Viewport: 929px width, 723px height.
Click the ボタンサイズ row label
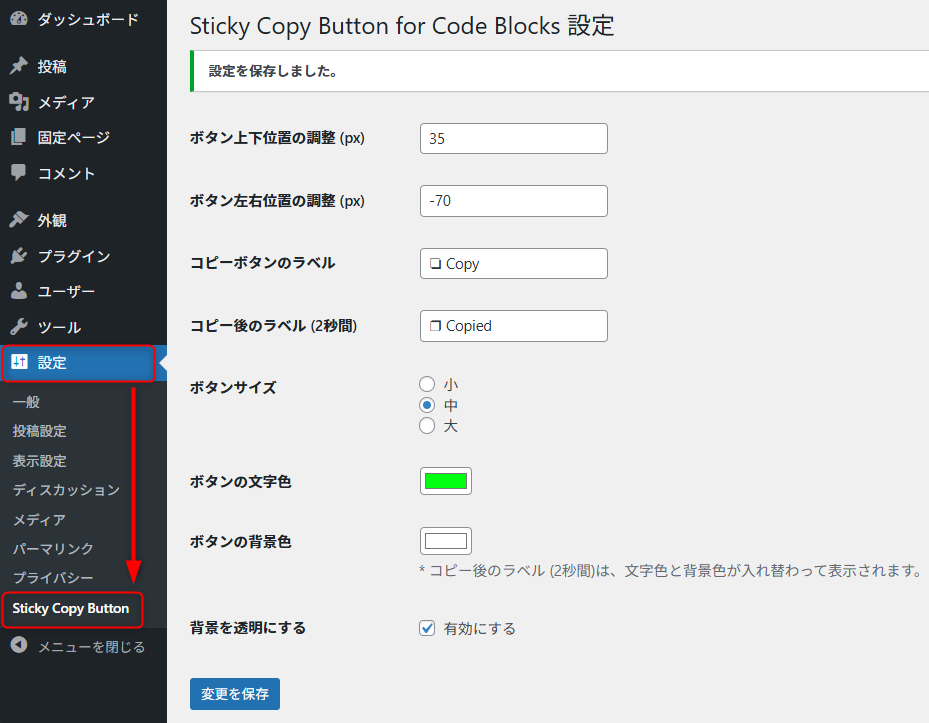coord(233,388)
